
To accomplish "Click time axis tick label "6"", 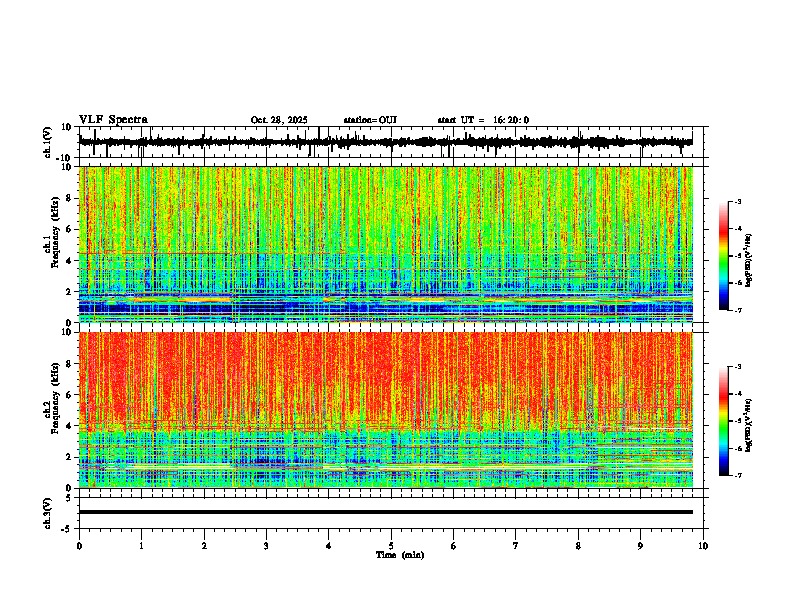I will (454, 546).
